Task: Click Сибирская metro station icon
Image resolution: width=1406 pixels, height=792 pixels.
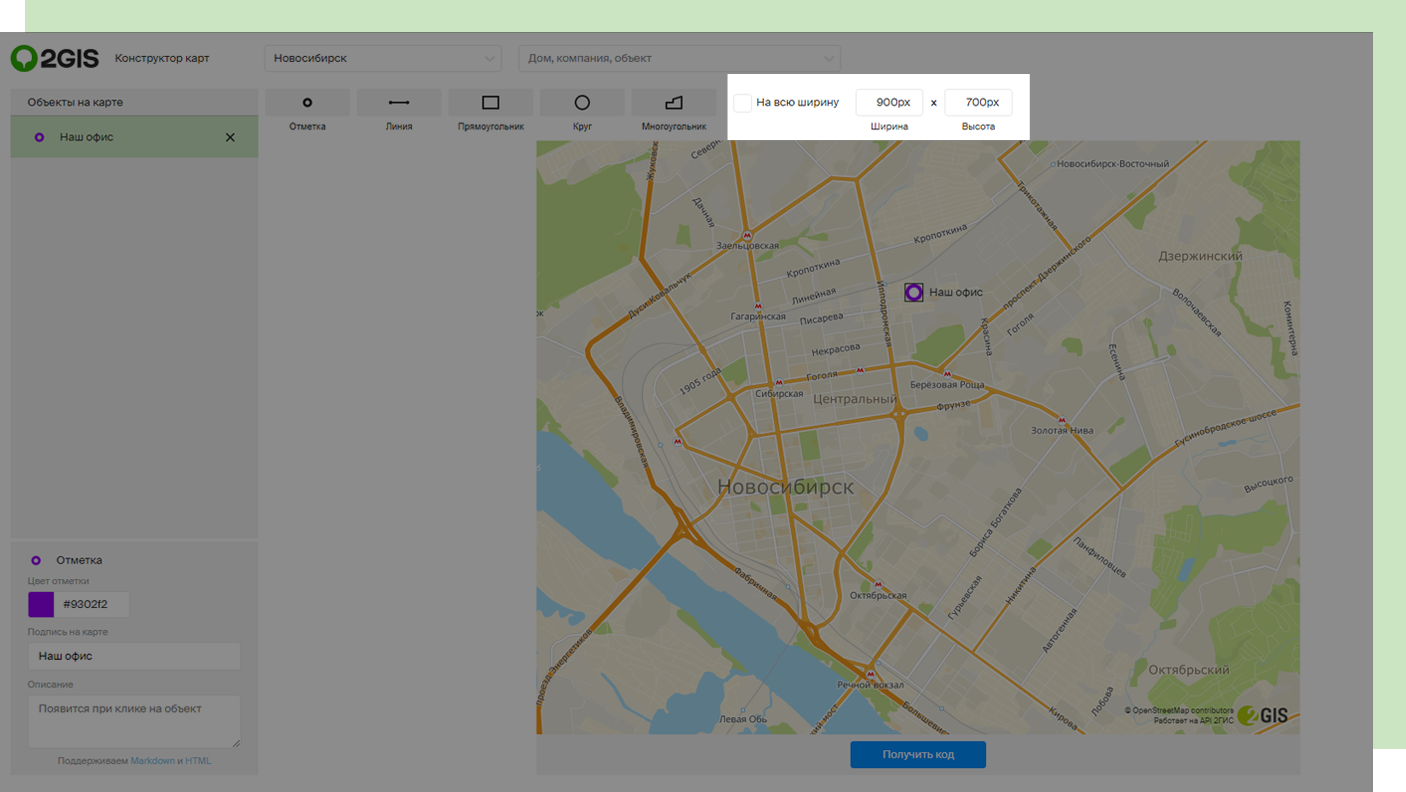Action: (778, 382)
